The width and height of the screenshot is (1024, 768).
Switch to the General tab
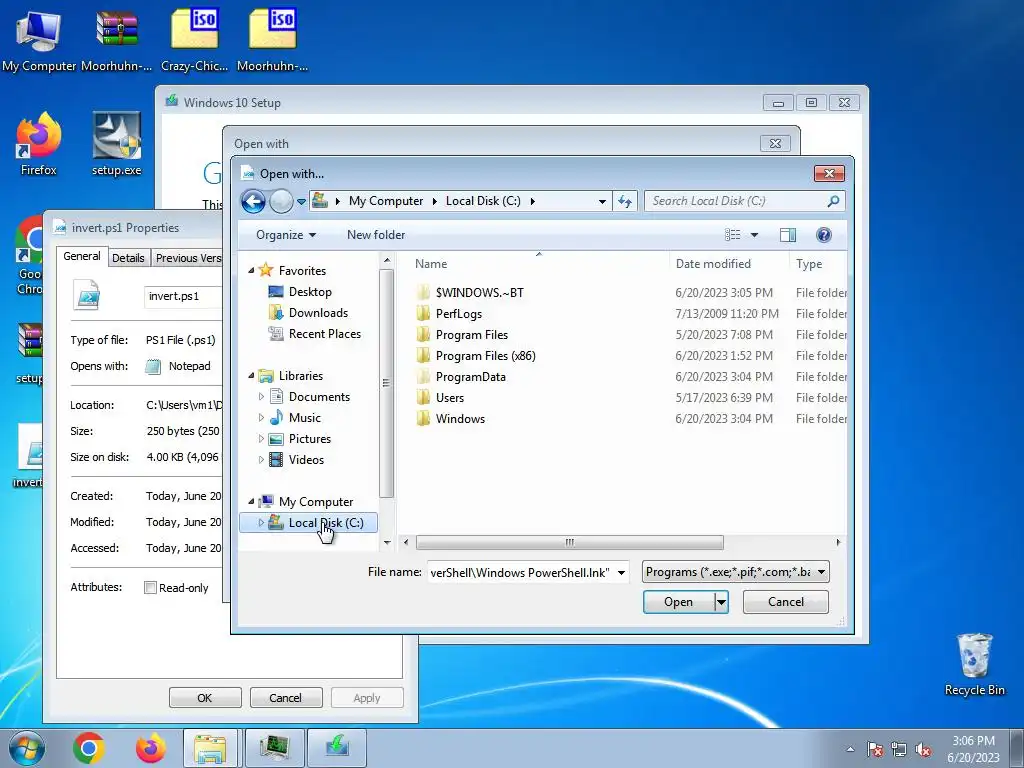tap(82, 256)
